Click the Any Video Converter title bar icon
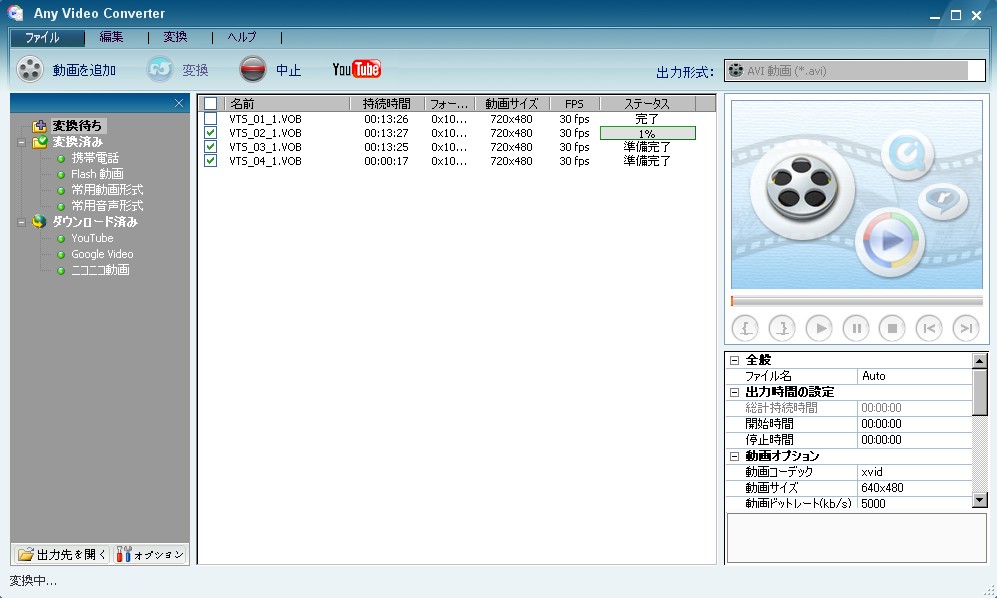The height and width of the screenshot is (598, 997). coord(15,13)
